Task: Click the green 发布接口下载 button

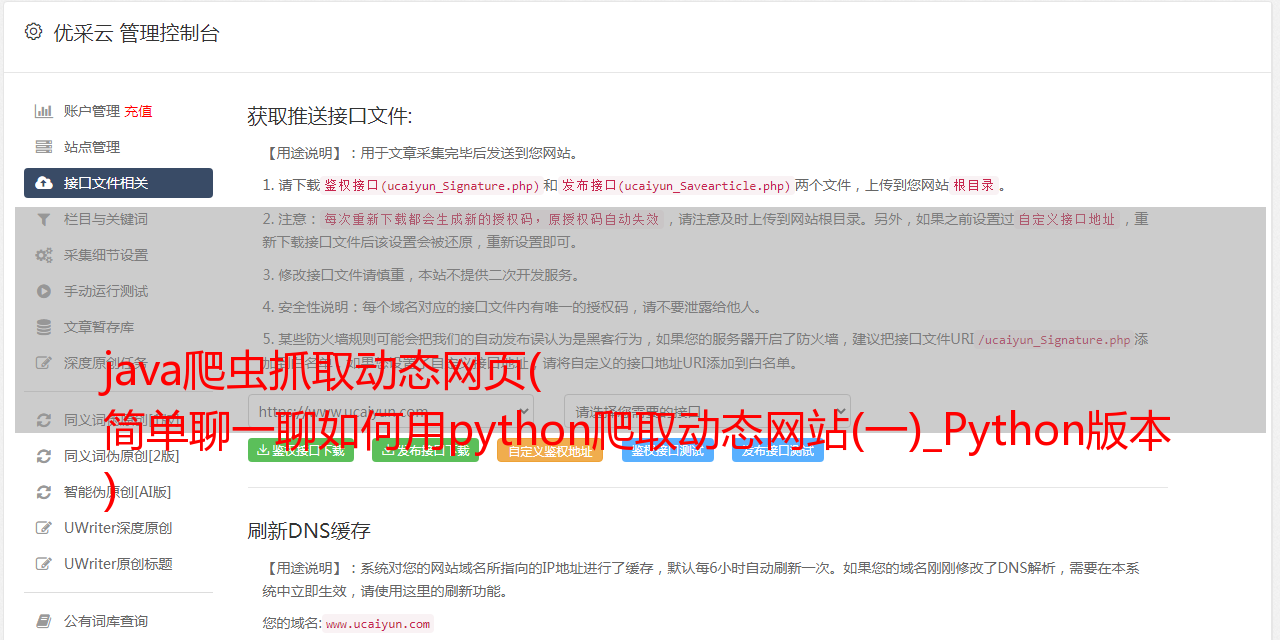Action: point(425,451)
